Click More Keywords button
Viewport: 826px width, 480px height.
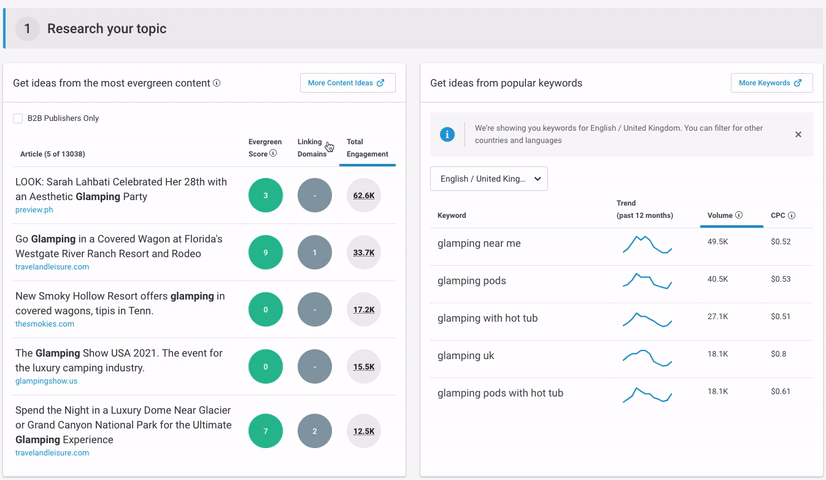[769, 83]
